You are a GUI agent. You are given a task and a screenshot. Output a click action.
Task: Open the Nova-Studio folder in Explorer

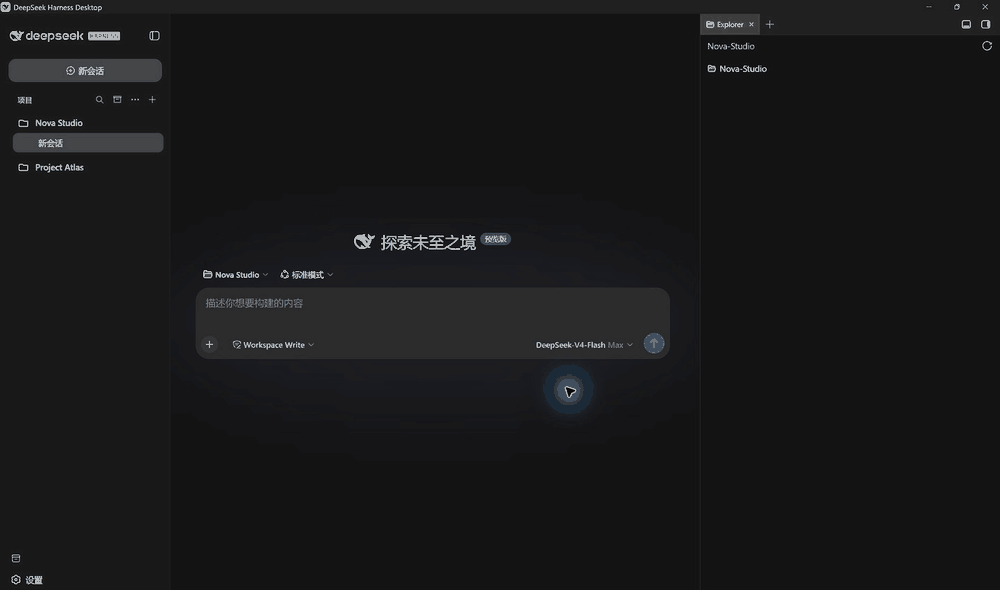tap(737, 69)
